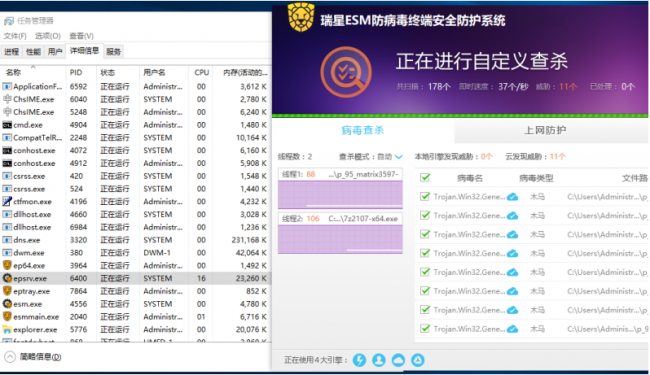The height and width of the screenshot is (375, 650).
Task: Click the epsrv.exe process icon
Action: pos(7,278)
